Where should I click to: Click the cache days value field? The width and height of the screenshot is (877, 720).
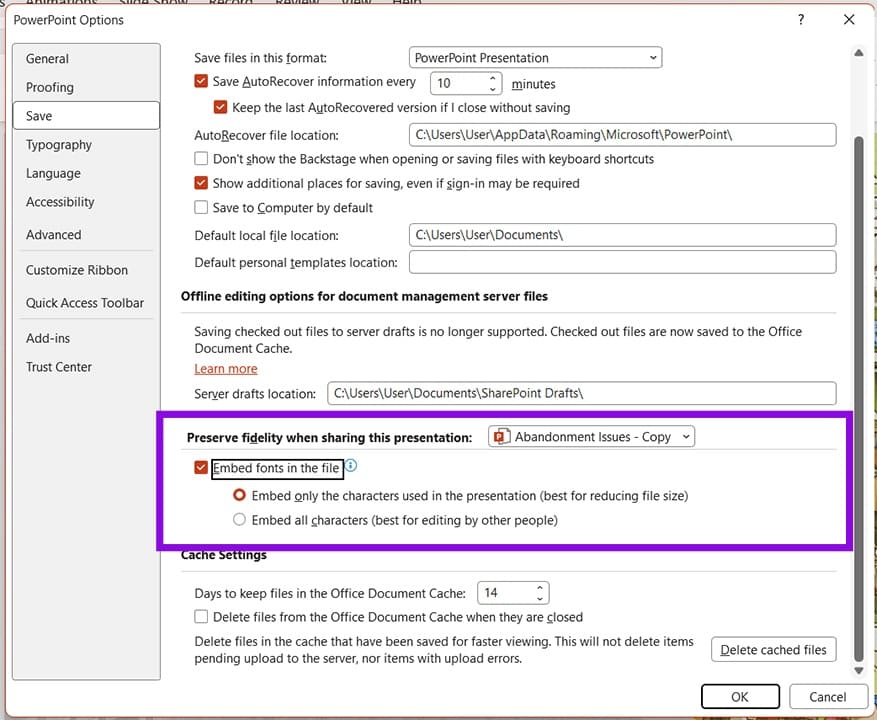(506, 592)
